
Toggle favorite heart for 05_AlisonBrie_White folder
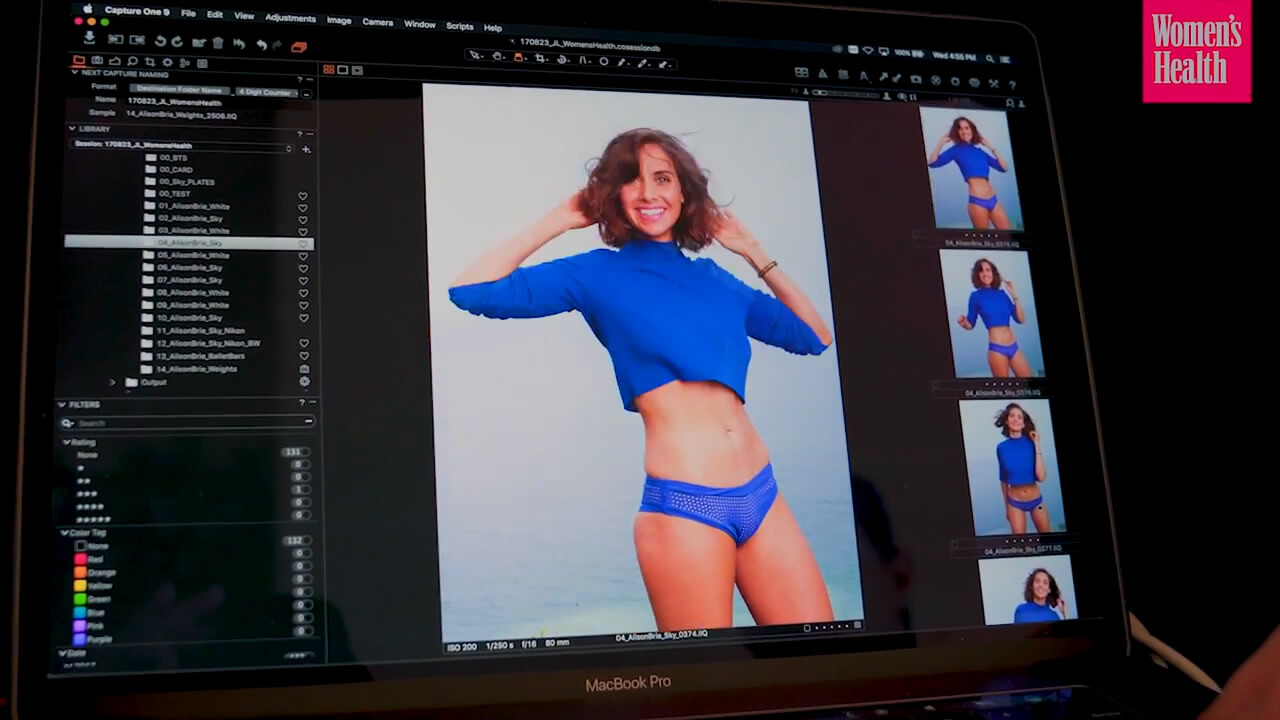[303, 256]
